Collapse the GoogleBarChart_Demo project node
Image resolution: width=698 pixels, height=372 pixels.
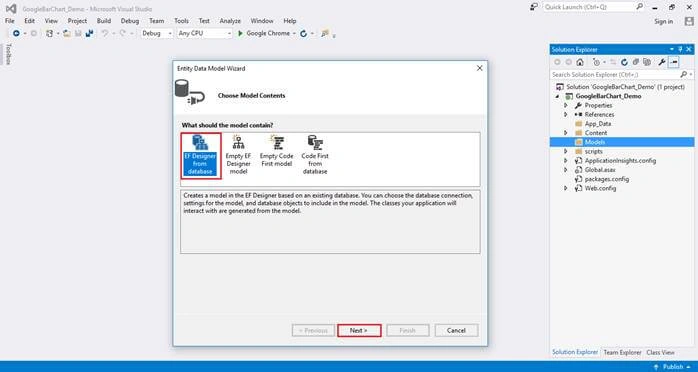(558, 96)
